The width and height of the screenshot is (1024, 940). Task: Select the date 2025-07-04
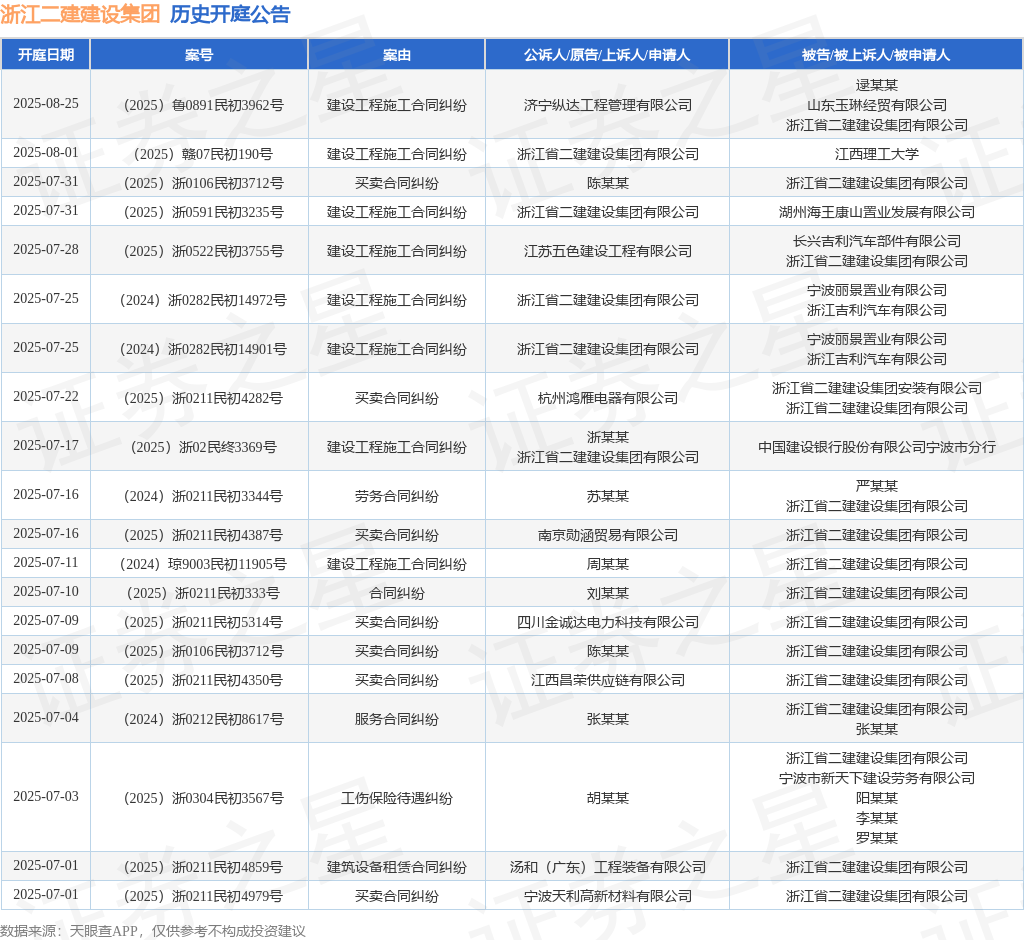tap(46, 718)
